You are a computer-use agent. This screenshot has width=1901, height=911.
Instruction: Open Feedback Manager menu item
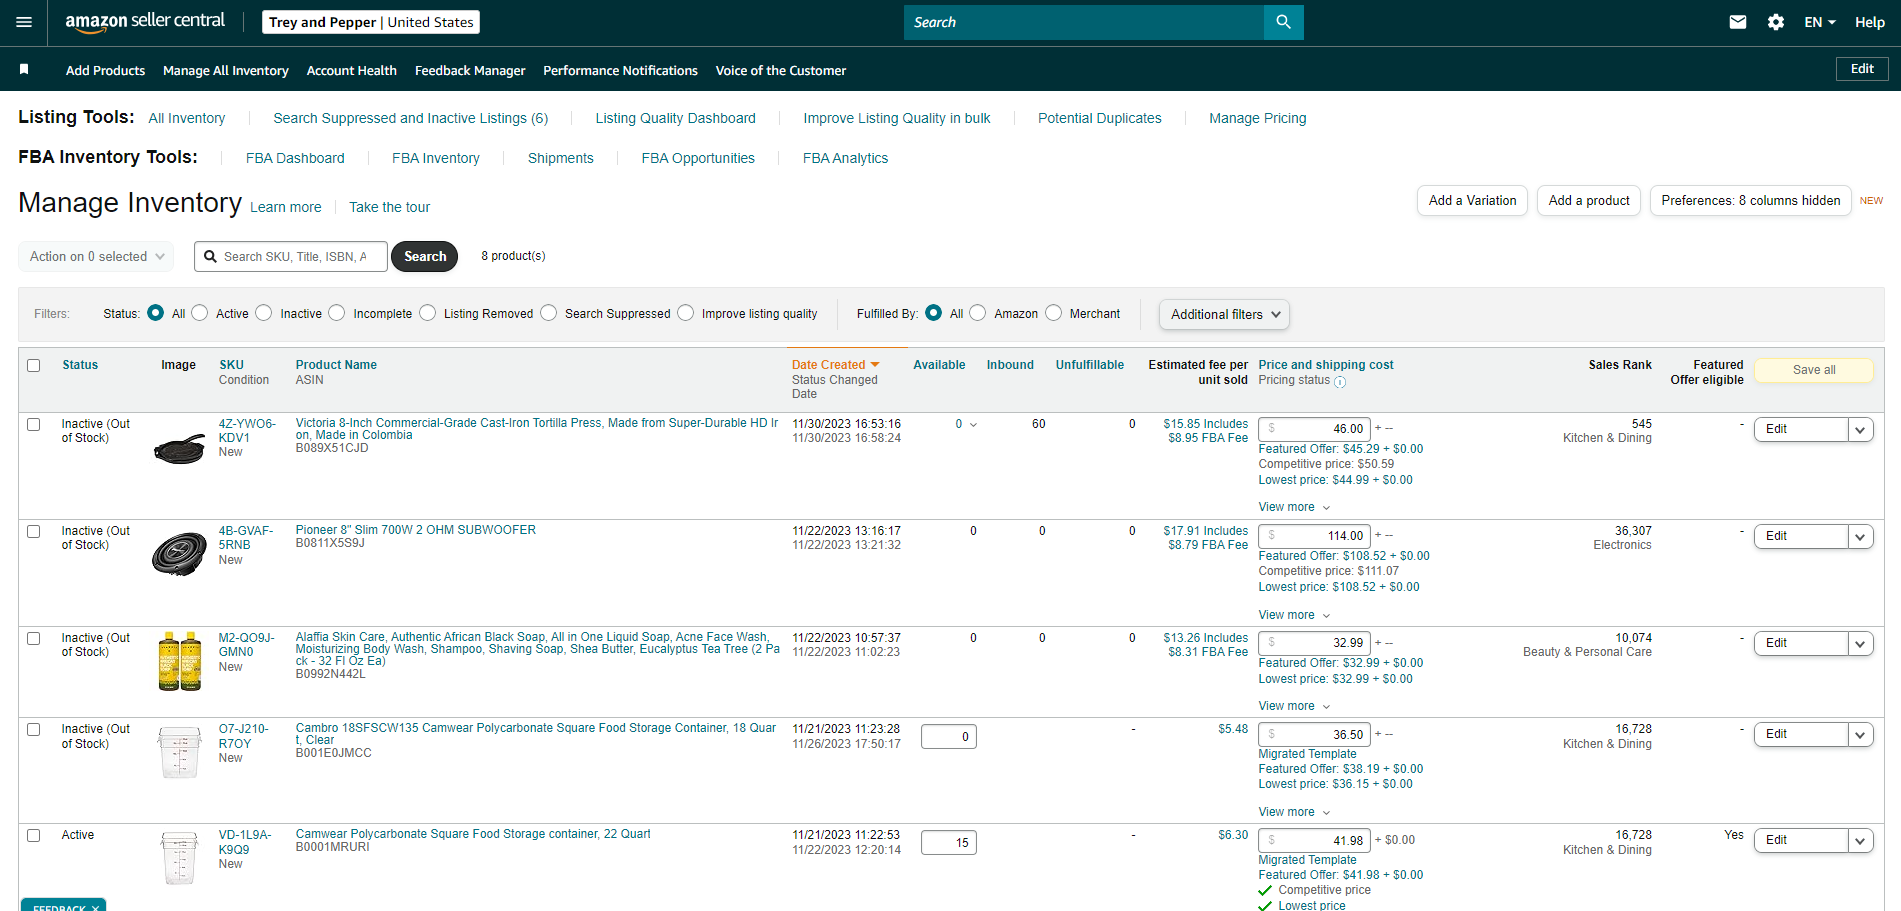[x=470, y=71]
